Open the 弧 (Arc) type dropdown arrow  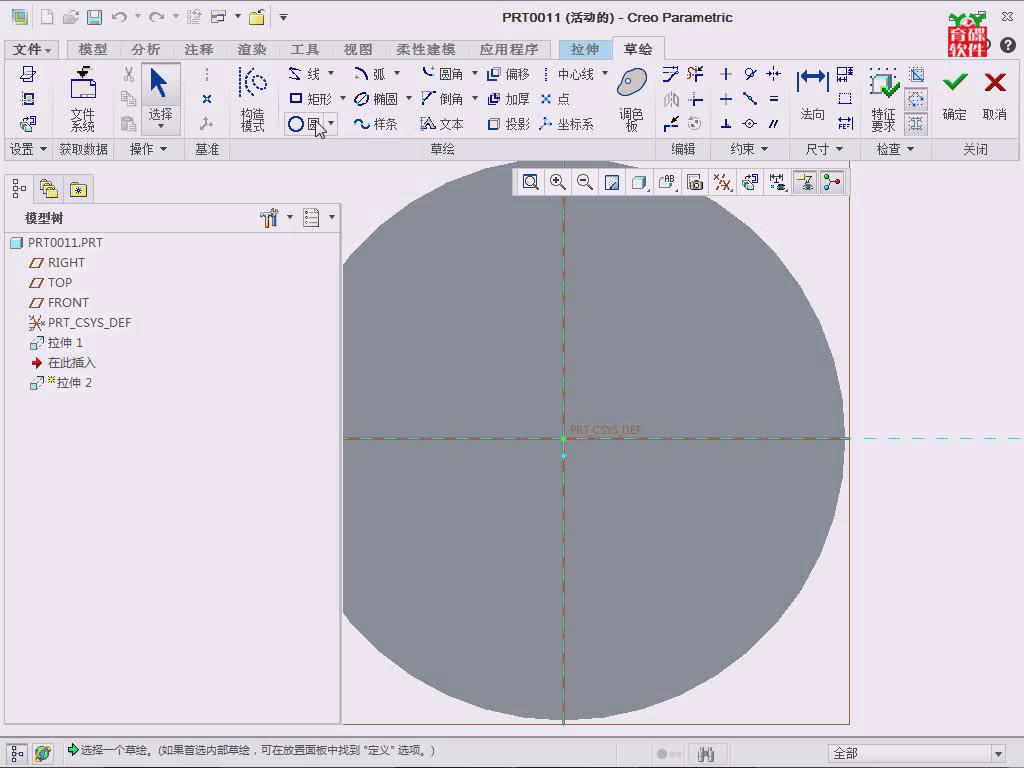[x=396, y=73]
